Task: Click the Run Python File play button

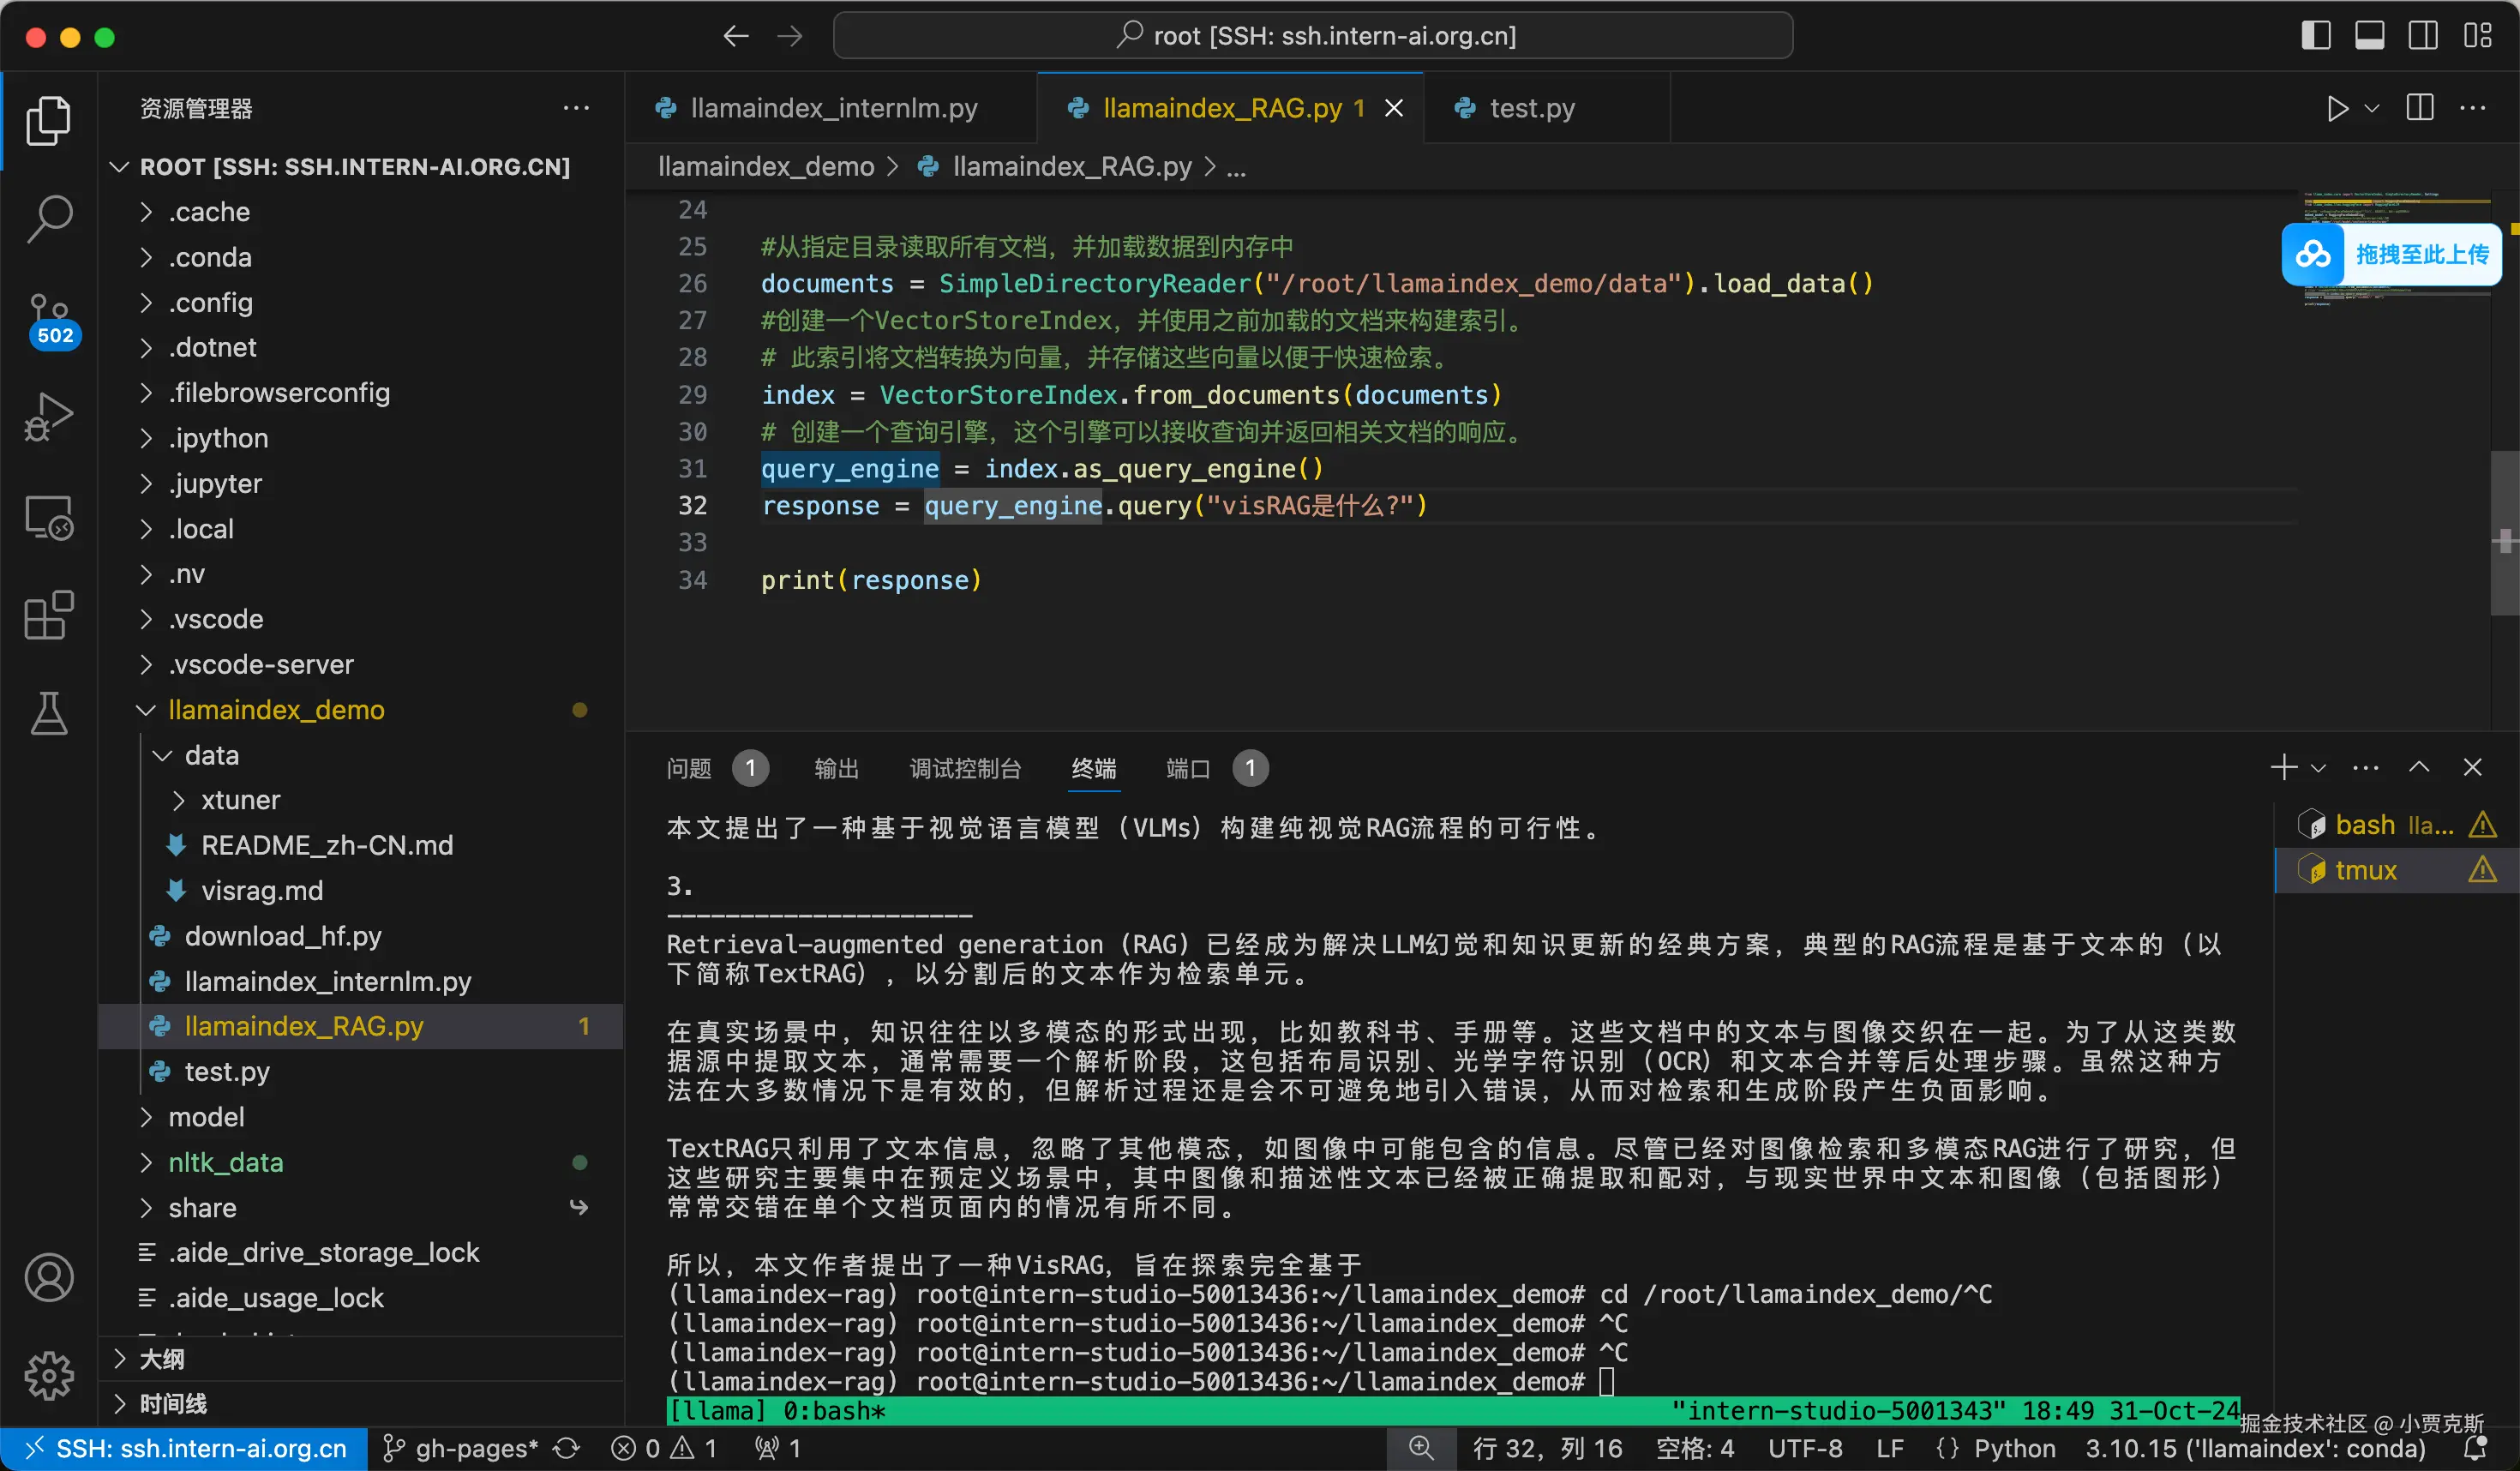Action: 2337,108
